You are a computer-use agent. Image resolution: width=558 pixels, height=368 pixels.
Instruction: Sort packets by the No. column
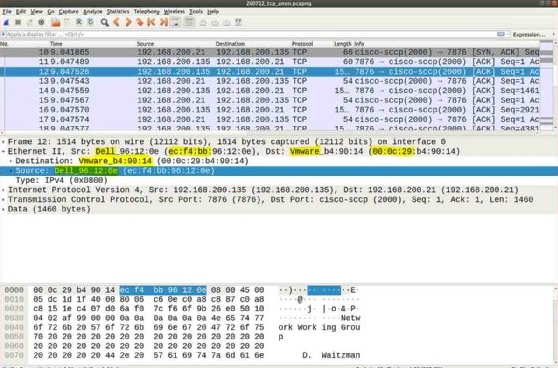(x=4, y=44)
